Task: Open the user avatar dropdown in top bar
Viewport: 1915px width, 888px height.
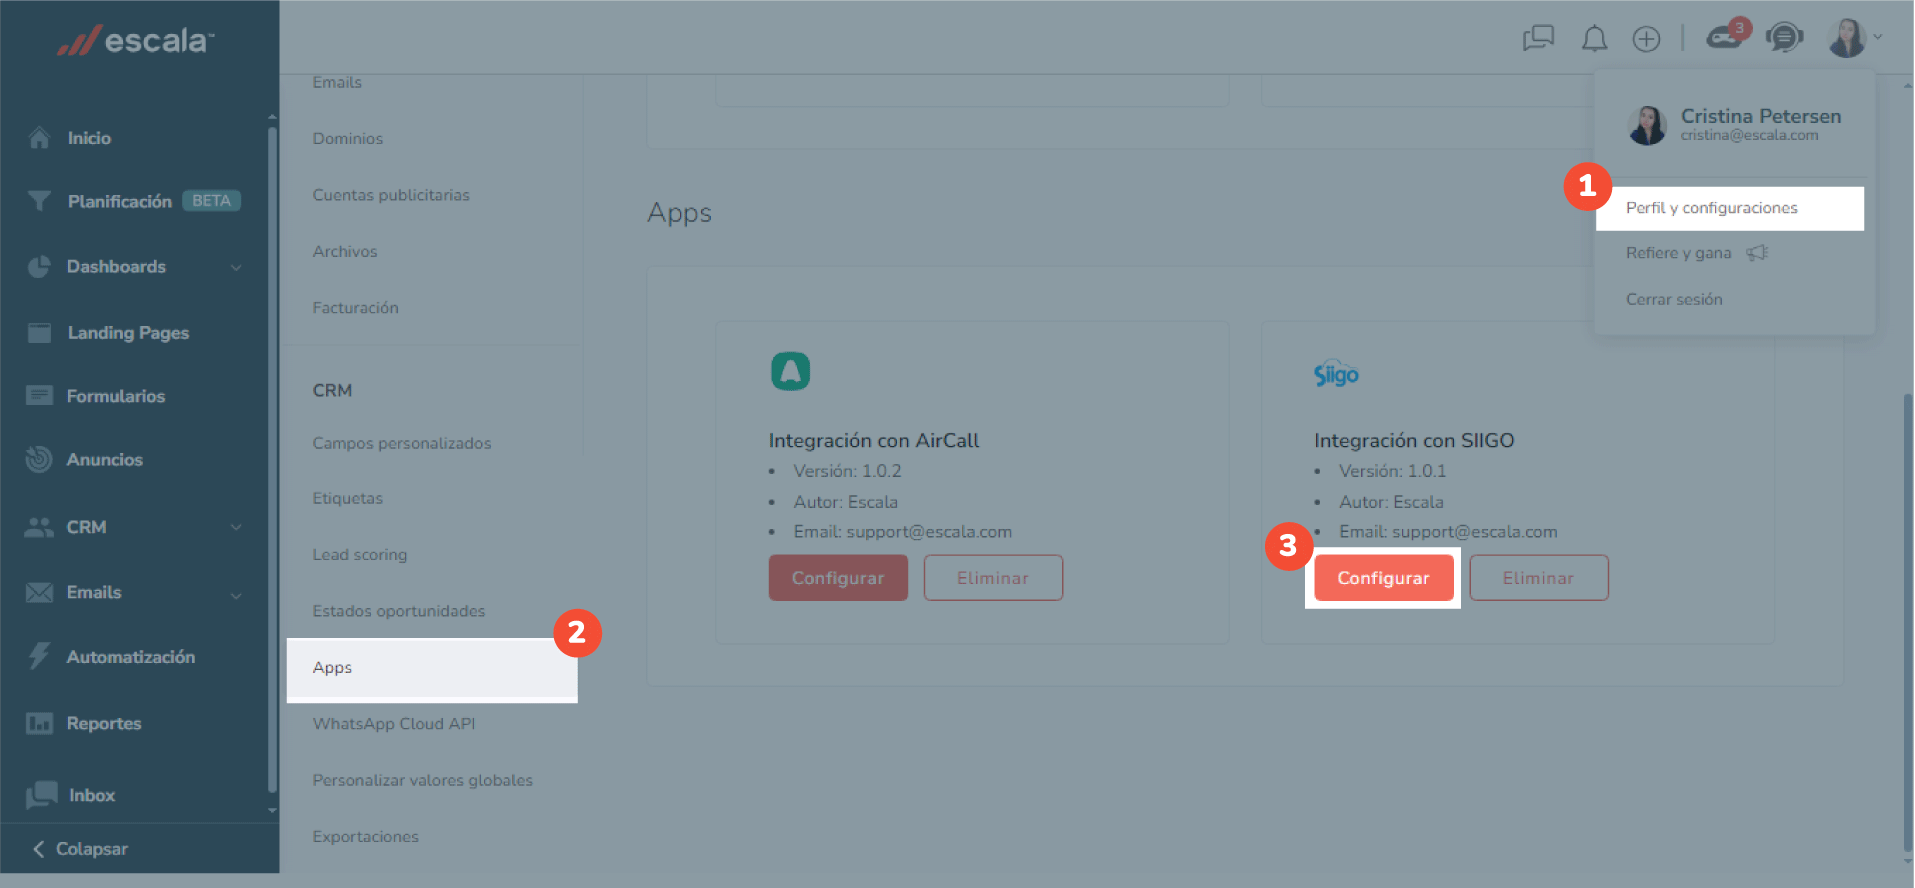Action: [1855, 38]
